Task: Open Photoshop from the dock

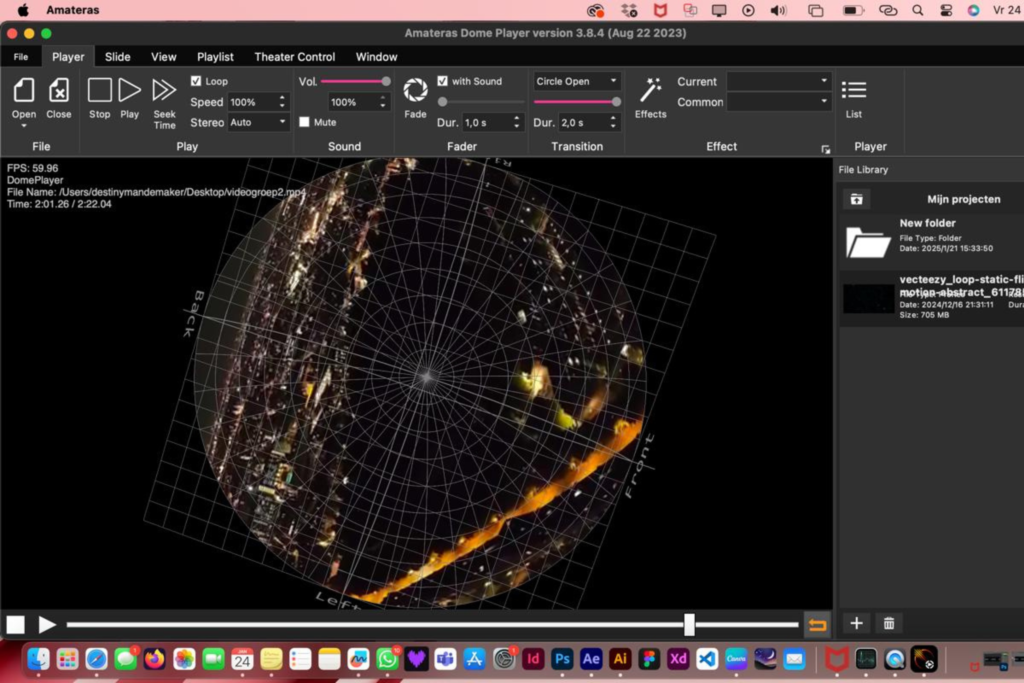Action: click(x=562, y=659)
